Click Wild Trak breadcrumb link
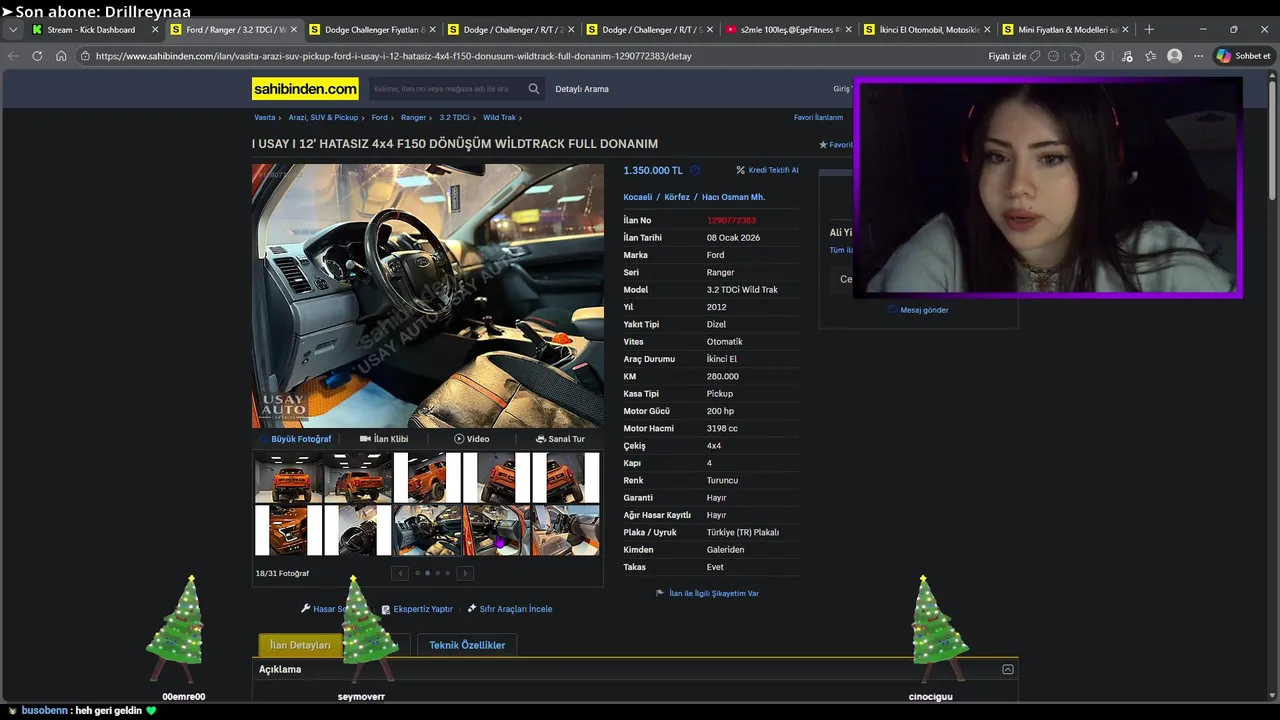 [500, 118]
